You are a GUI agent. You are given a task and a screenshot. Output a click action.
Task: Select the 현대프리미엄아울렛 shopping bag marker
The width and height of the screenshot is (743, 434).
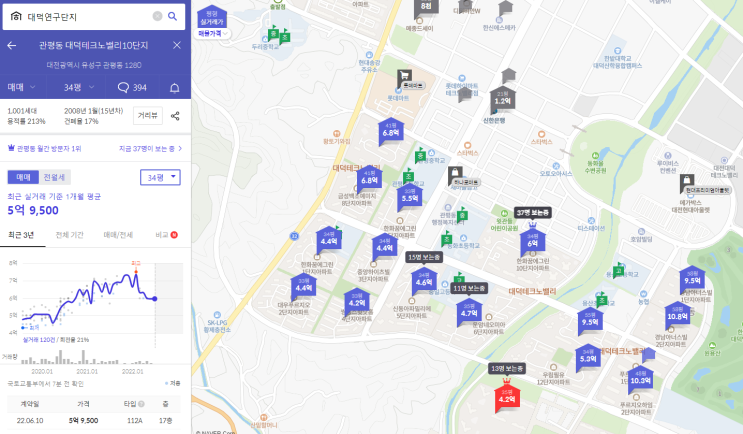(687, 181)
